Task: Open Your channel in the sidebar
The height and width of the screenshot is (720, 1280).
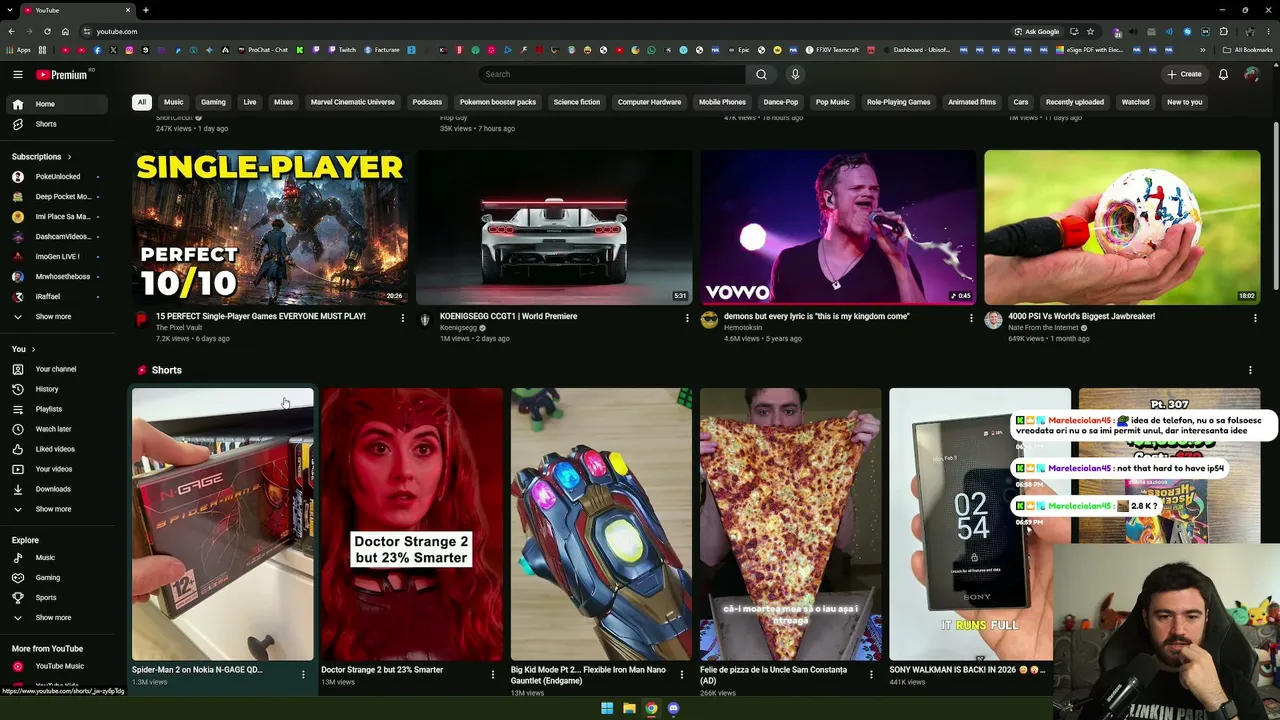Action: pyautogui.click(x=58, y=369)
